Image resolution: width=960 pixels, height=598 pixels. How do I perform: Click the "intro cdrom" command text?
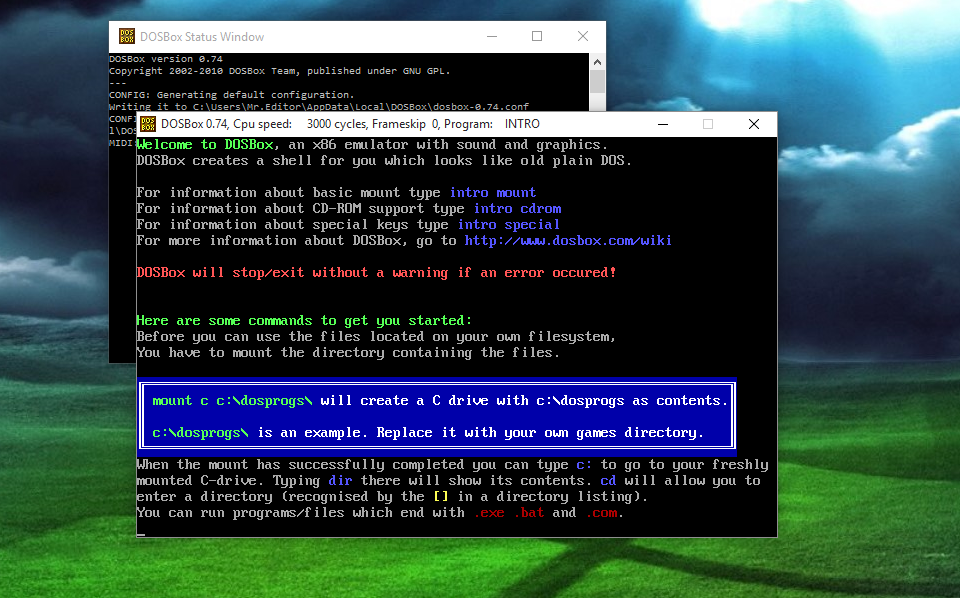[x=517, y=209]
